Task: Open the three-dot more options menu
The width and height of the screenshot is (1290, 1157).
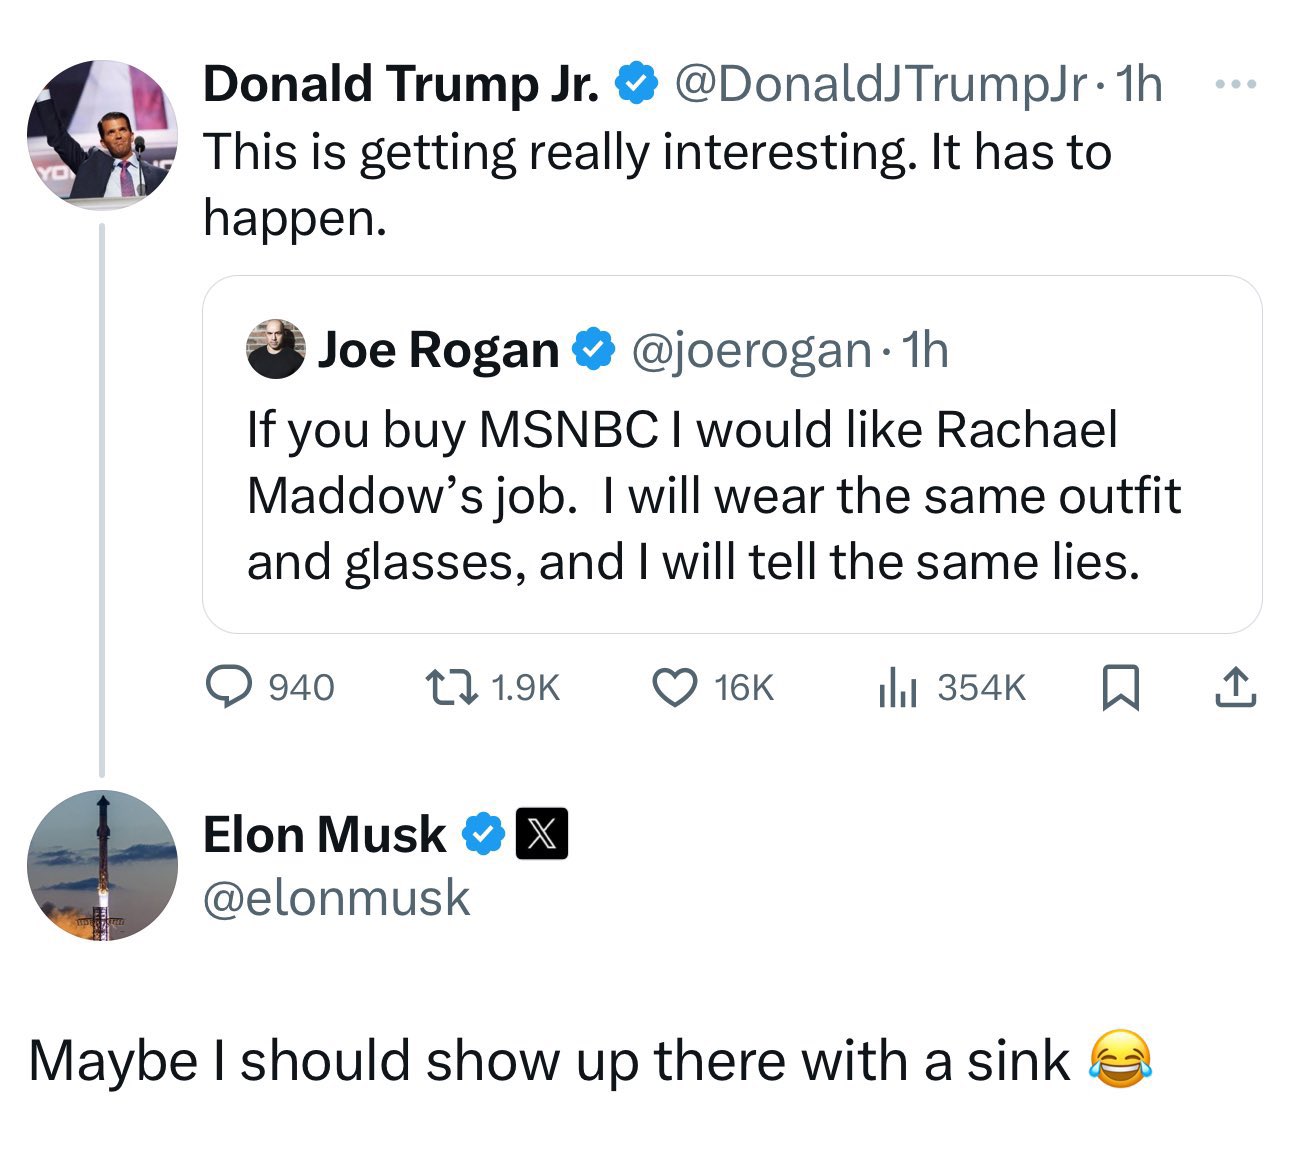Action: 1234,85
